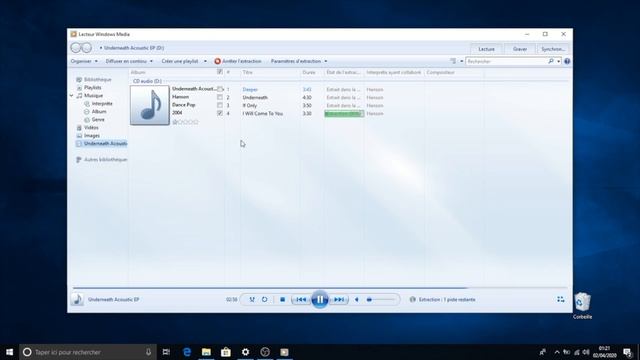
Task: Check the track 2 Underneath checkbox
Action: point(220,97)
